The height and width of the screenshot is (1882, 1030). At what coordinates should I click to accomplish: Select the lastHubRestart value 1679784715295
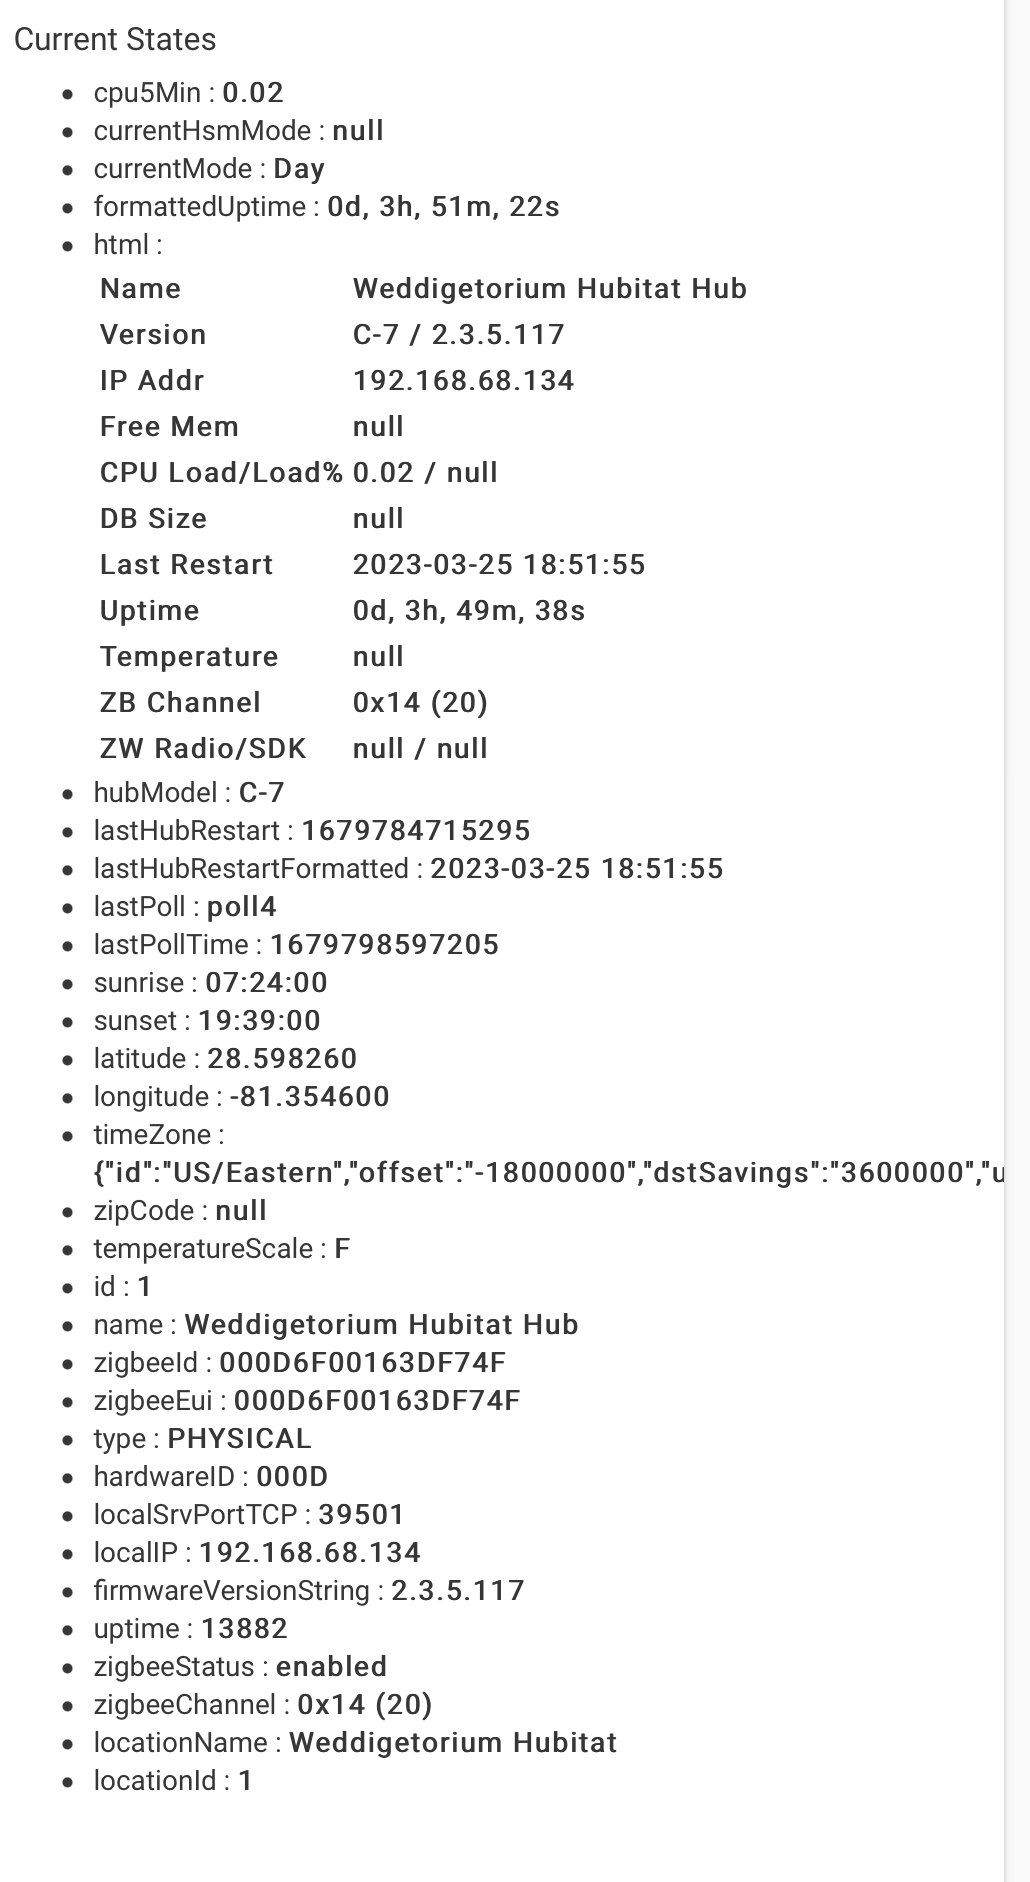pyautogui.click(x=416, y=831)
